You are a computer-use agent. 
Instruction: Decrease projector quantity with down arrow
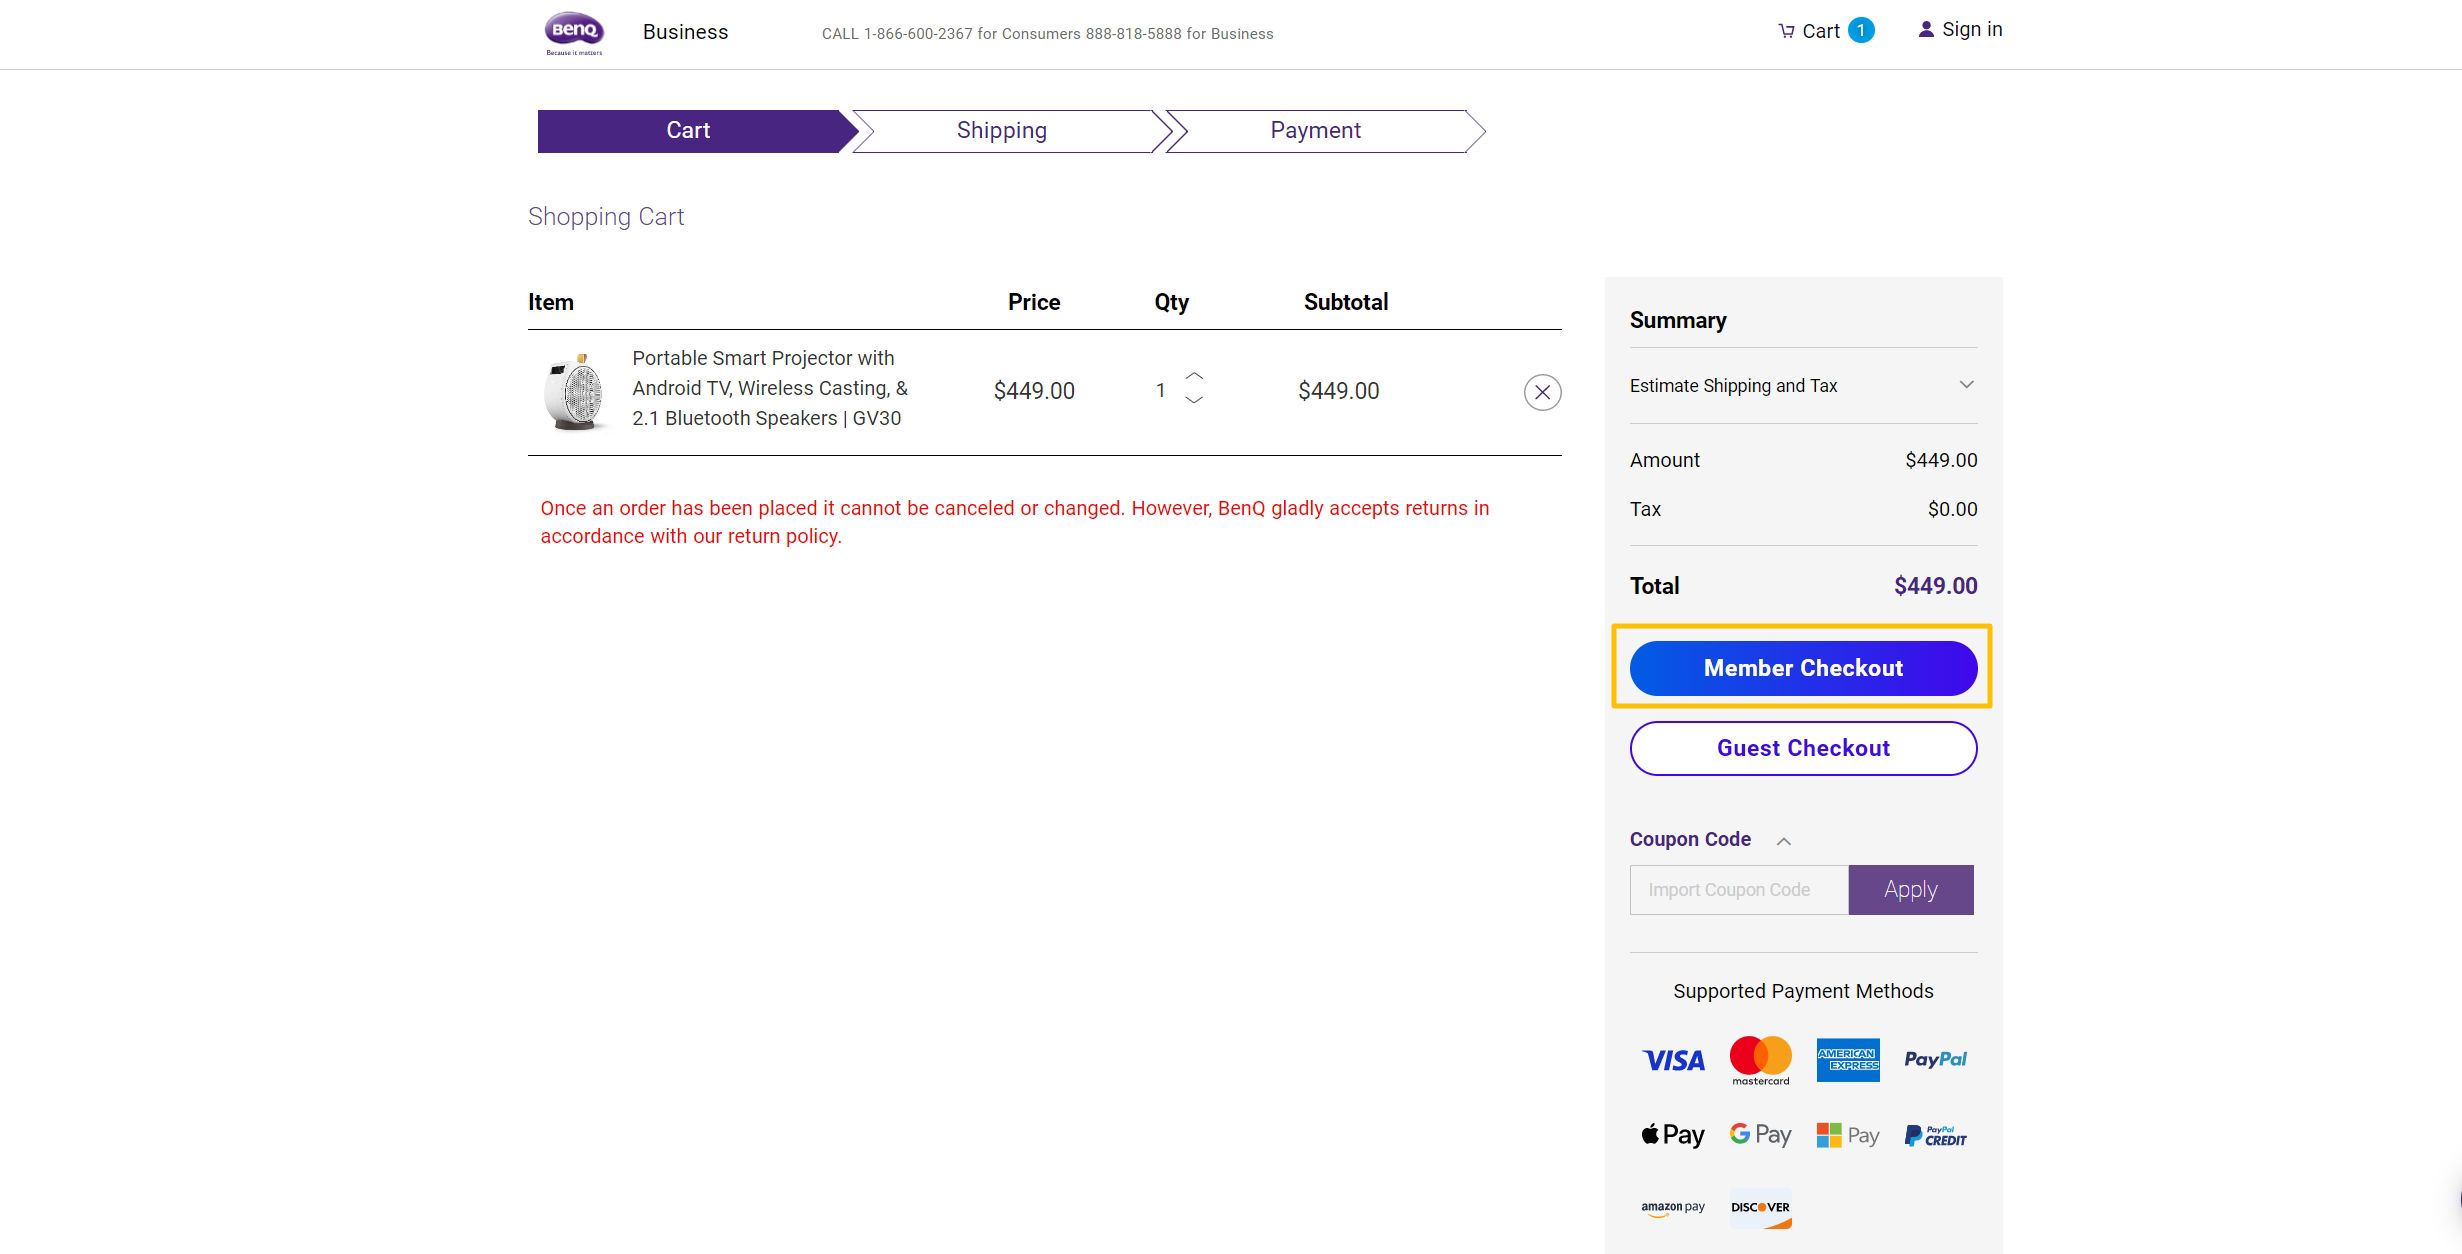pos(1194,400)
